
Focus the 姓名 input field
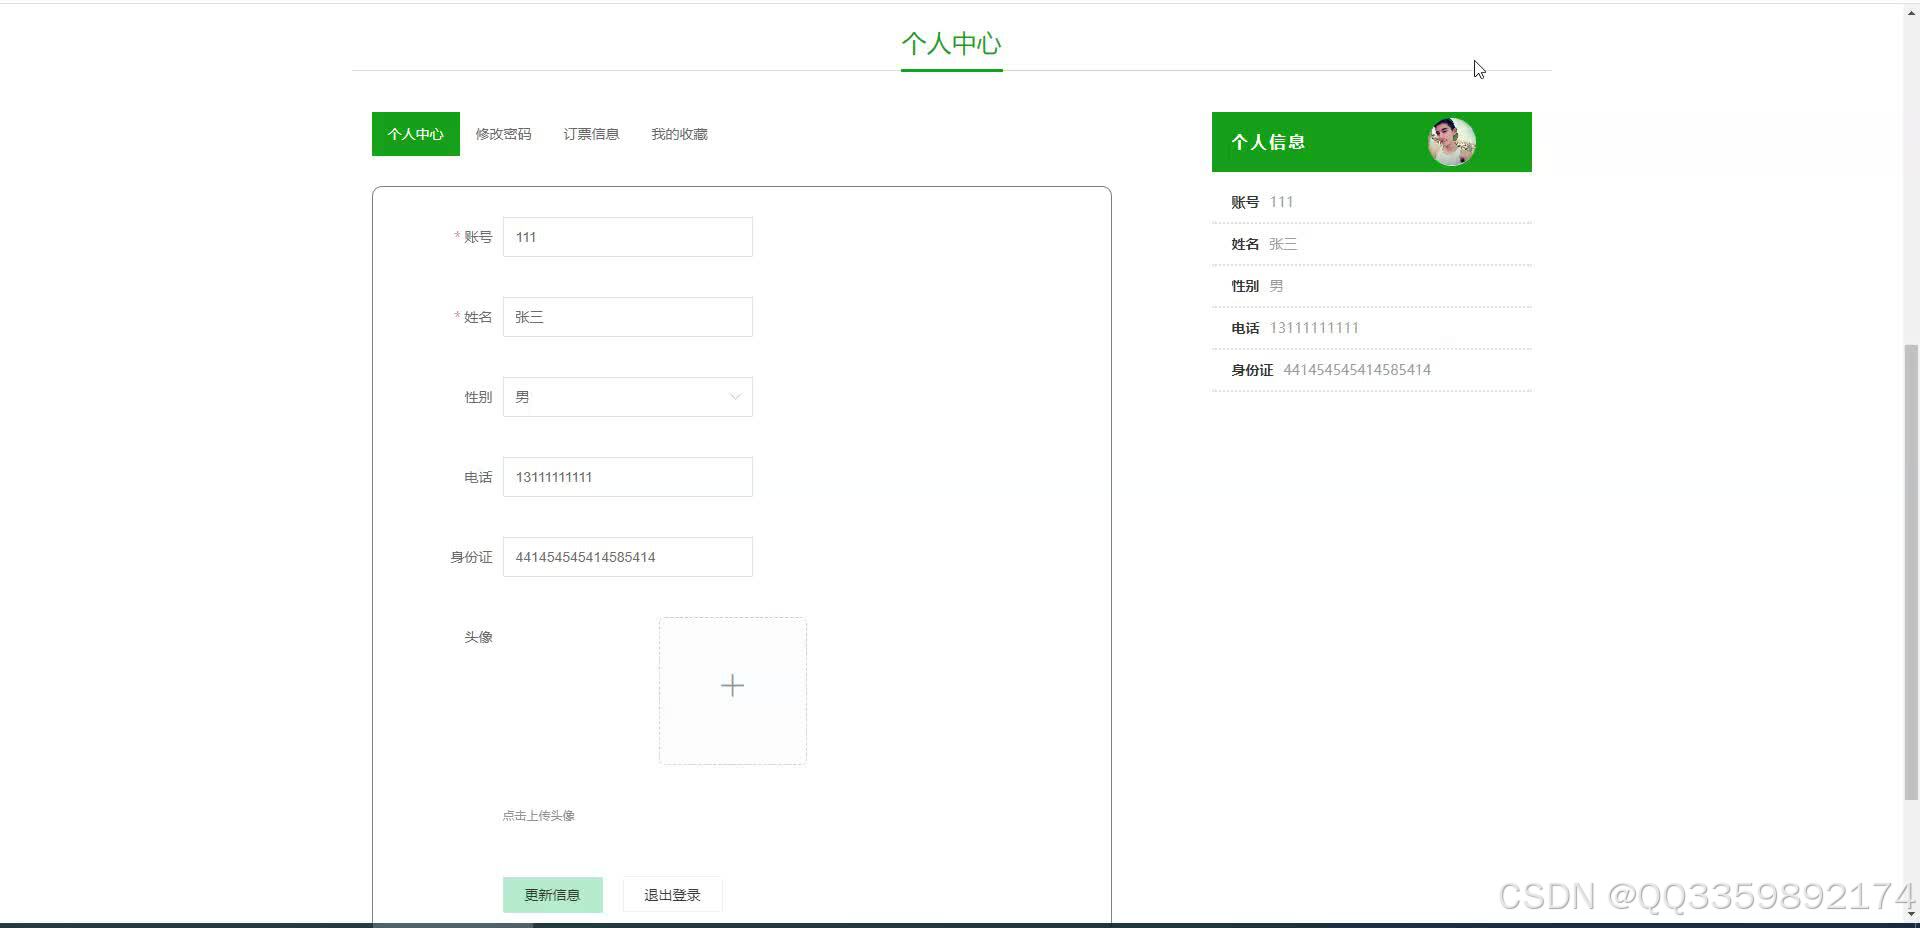point(628,317)
